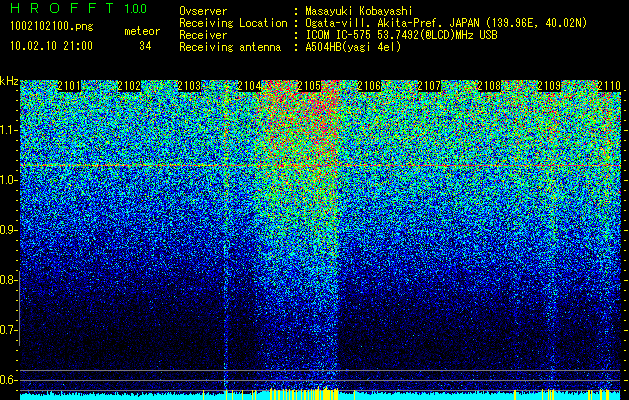Select the observer name Masayuki Kobayashi
Viewport: 629px width, 400px height.
coord(359,12)
